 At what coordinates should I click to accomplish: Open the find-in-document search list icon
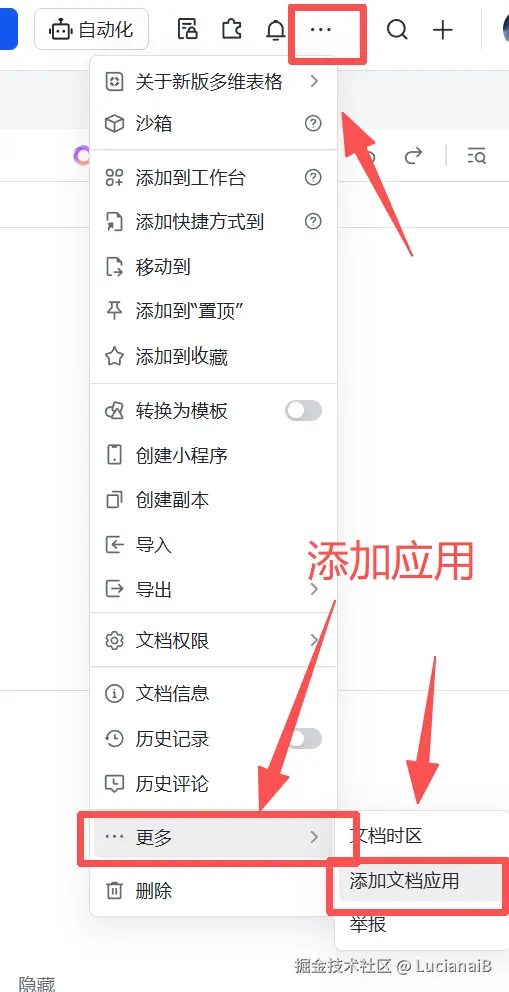pyautogui.click(x=476, y=155)
